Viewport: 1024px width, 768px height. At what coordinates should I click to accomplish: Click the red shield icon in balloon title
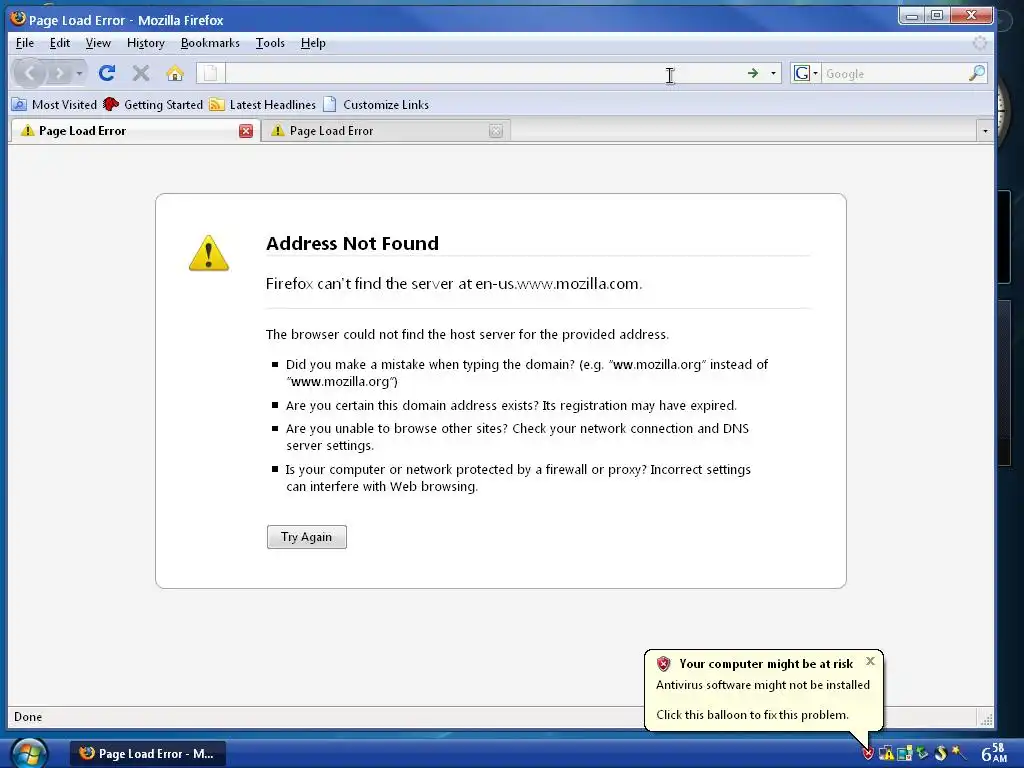pos(664,664)
